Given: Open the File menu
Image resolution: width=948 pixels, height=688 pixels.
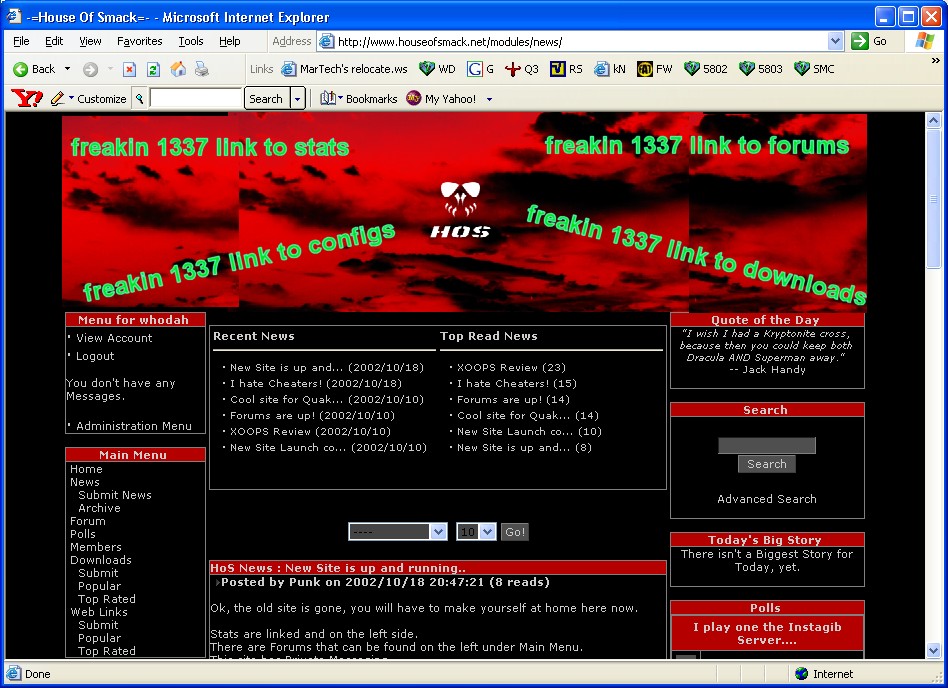Looking at the screenshot, I should click(x=21, y=41).
